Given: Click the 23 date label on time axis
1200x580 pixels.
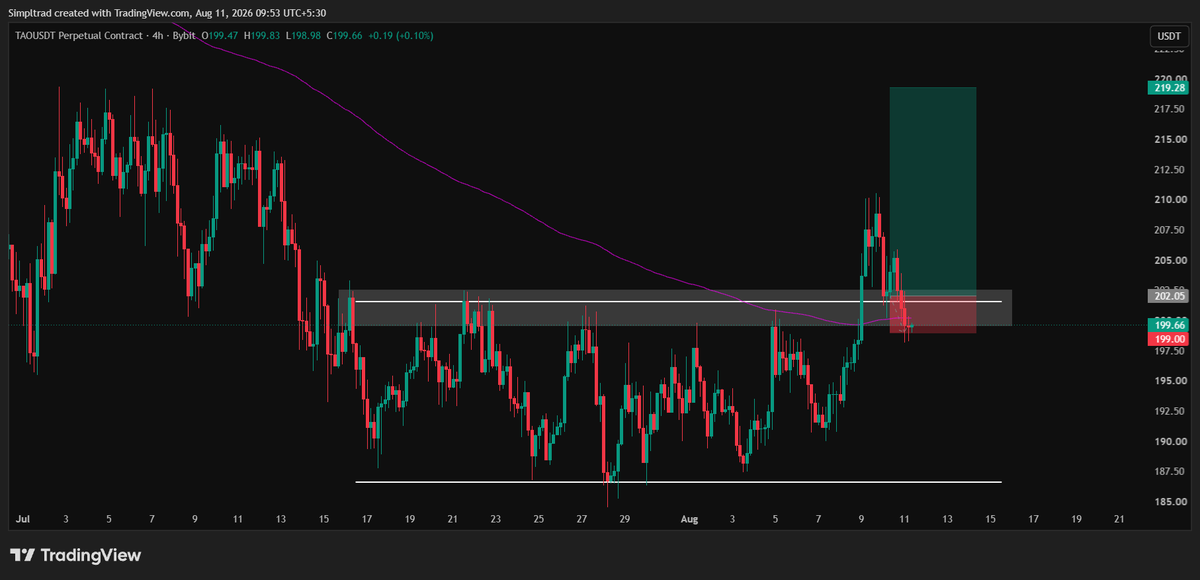Looking at the screenshot, I should point(496,520).
